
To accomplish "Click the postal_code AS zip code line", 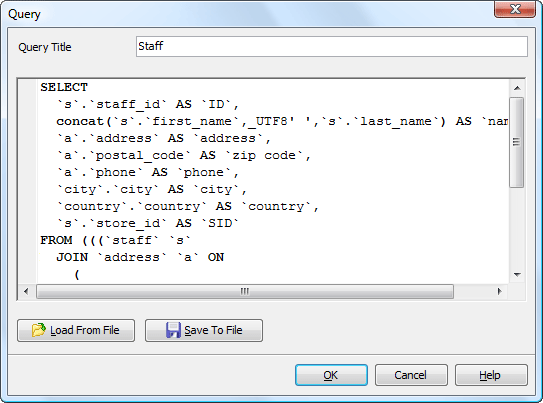I will pos(184,155).
